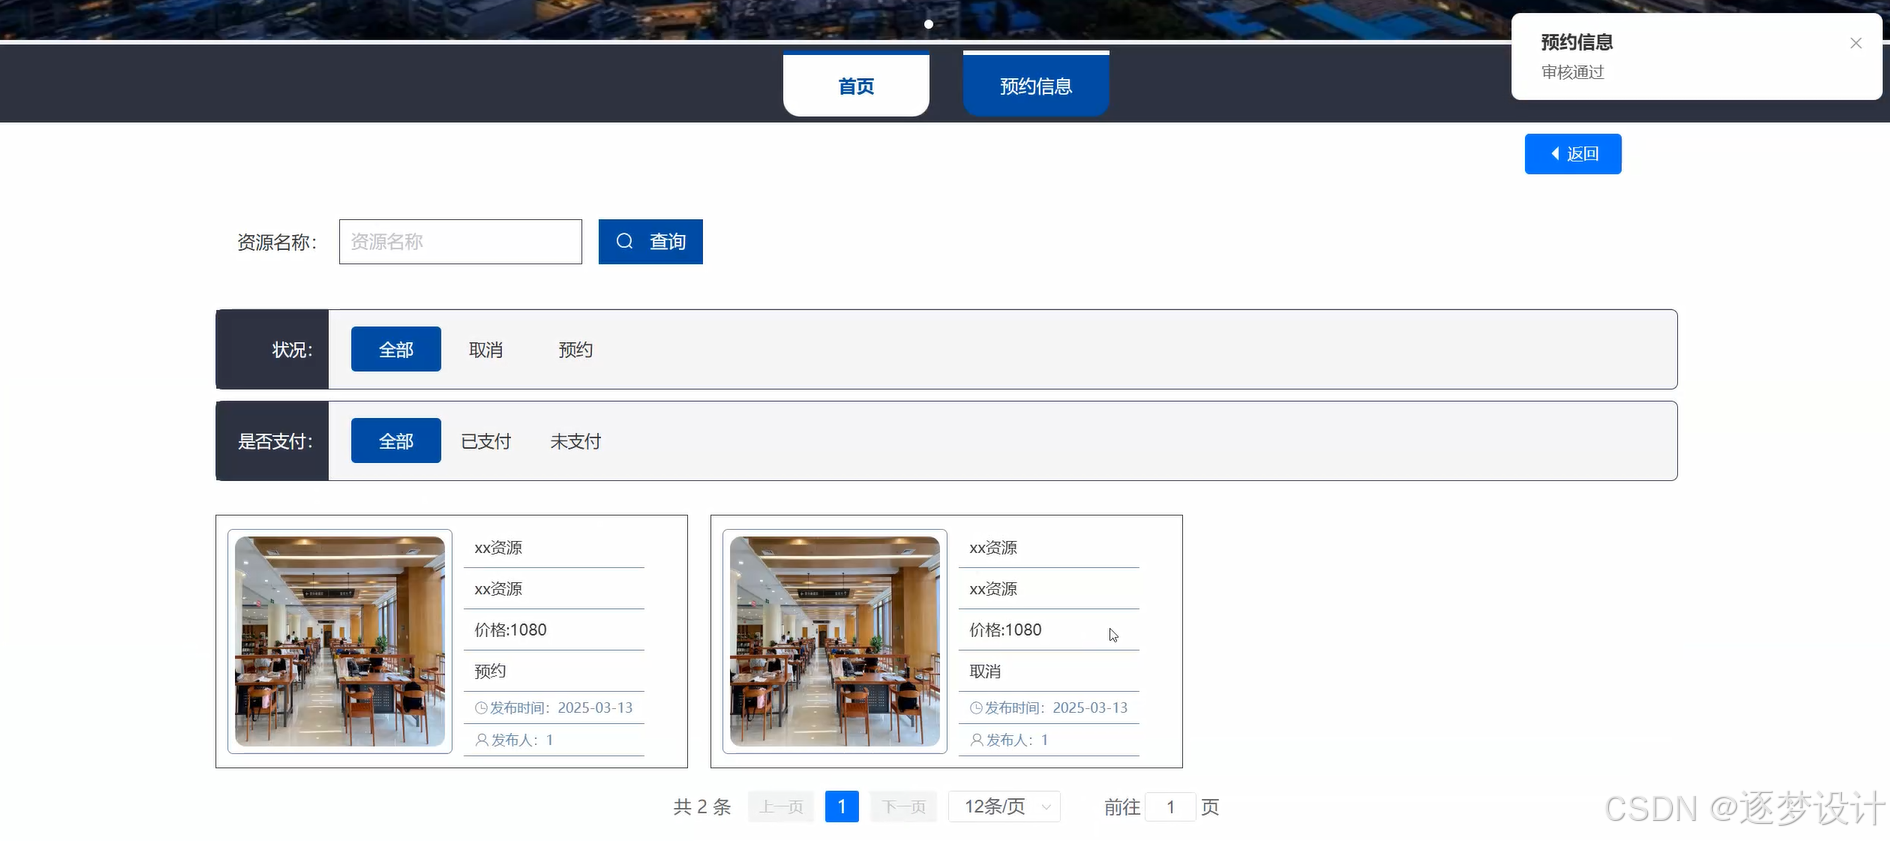
Task: Select 全部 in the 是否支付 filter
Action: [396, 441]
